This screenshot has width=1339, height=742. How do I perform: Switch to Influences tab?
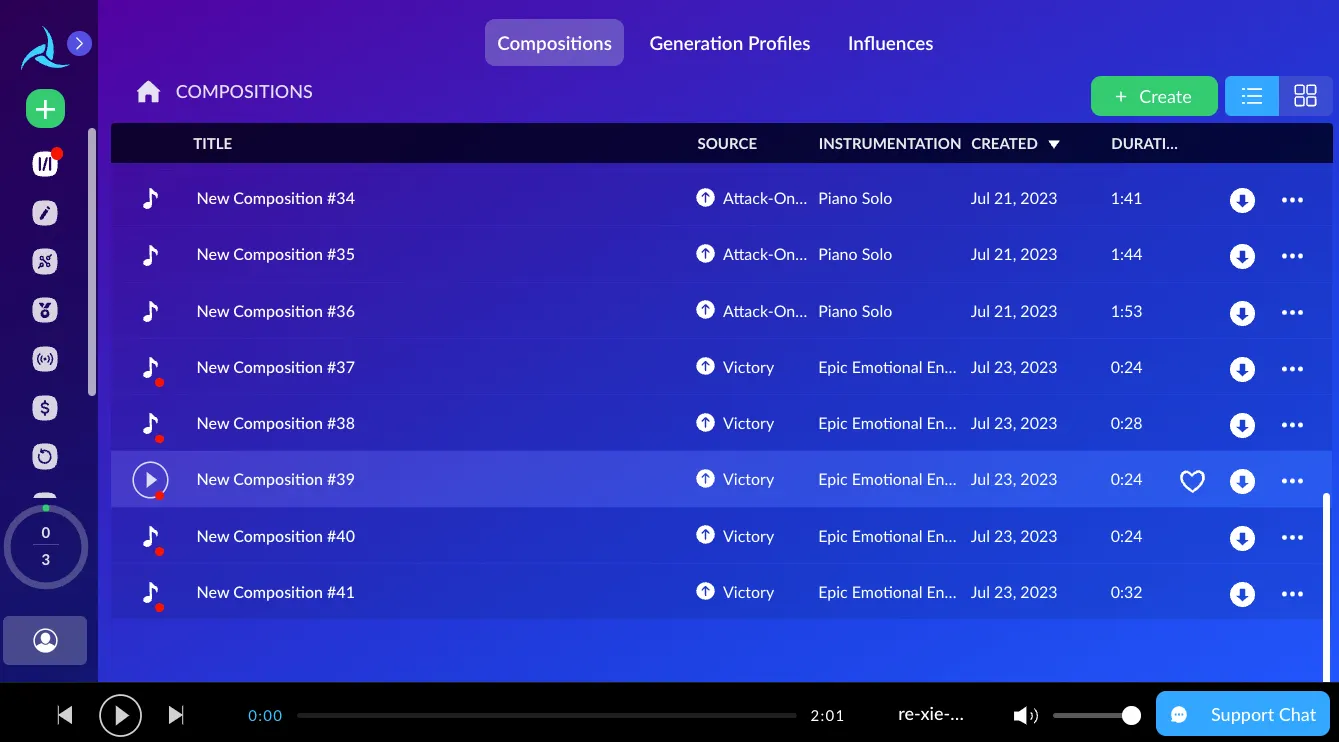890,43
